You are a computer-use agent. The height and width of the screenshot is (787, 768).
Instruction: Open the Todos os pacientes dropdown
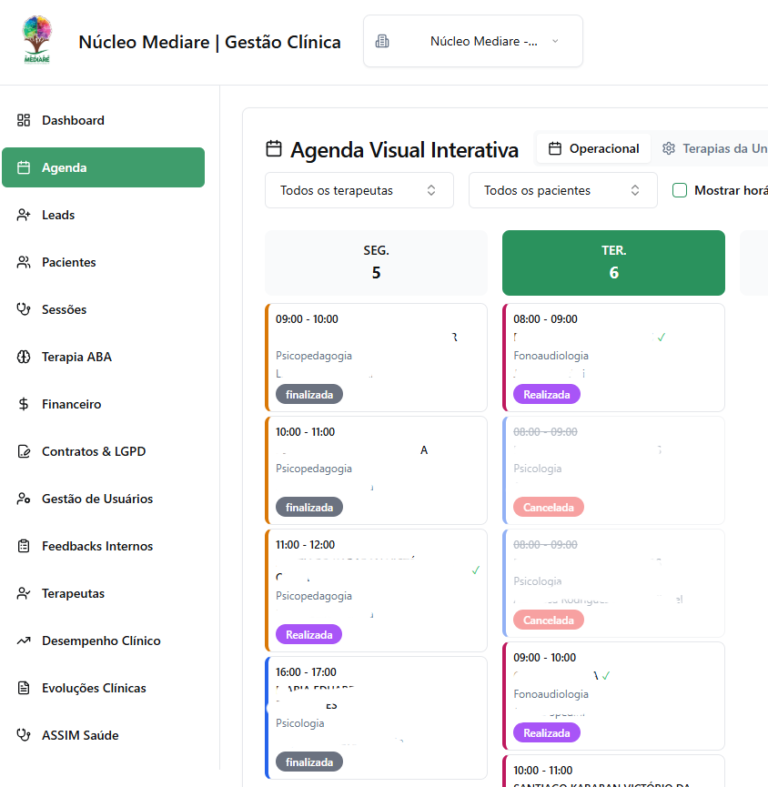(562, 190)
